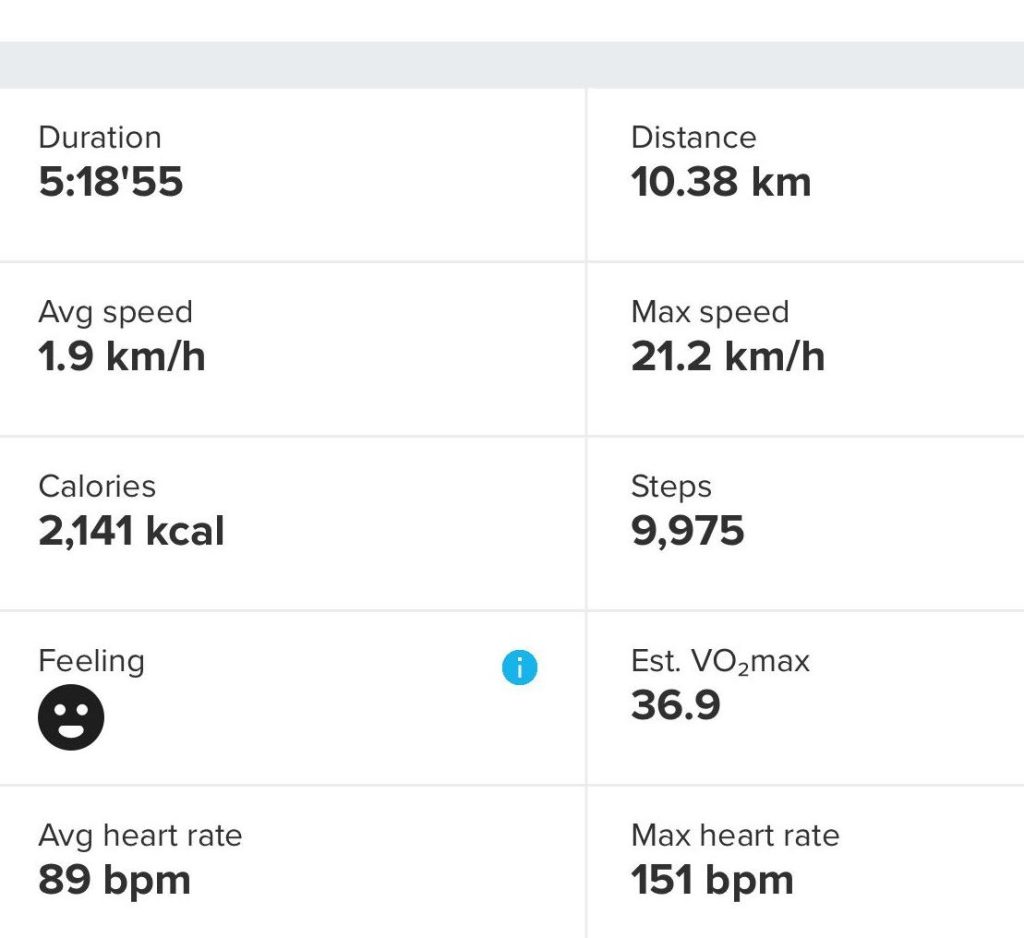This screenshot has height=938, width=1024.
Task: Open the Calories label
Action: [x=97, y=486]
